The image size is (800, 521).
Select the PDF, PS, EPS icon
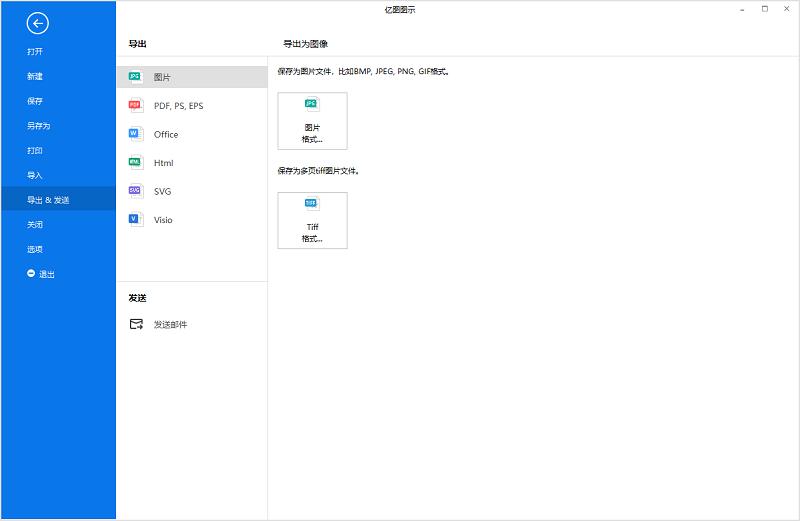click(135, 105)
